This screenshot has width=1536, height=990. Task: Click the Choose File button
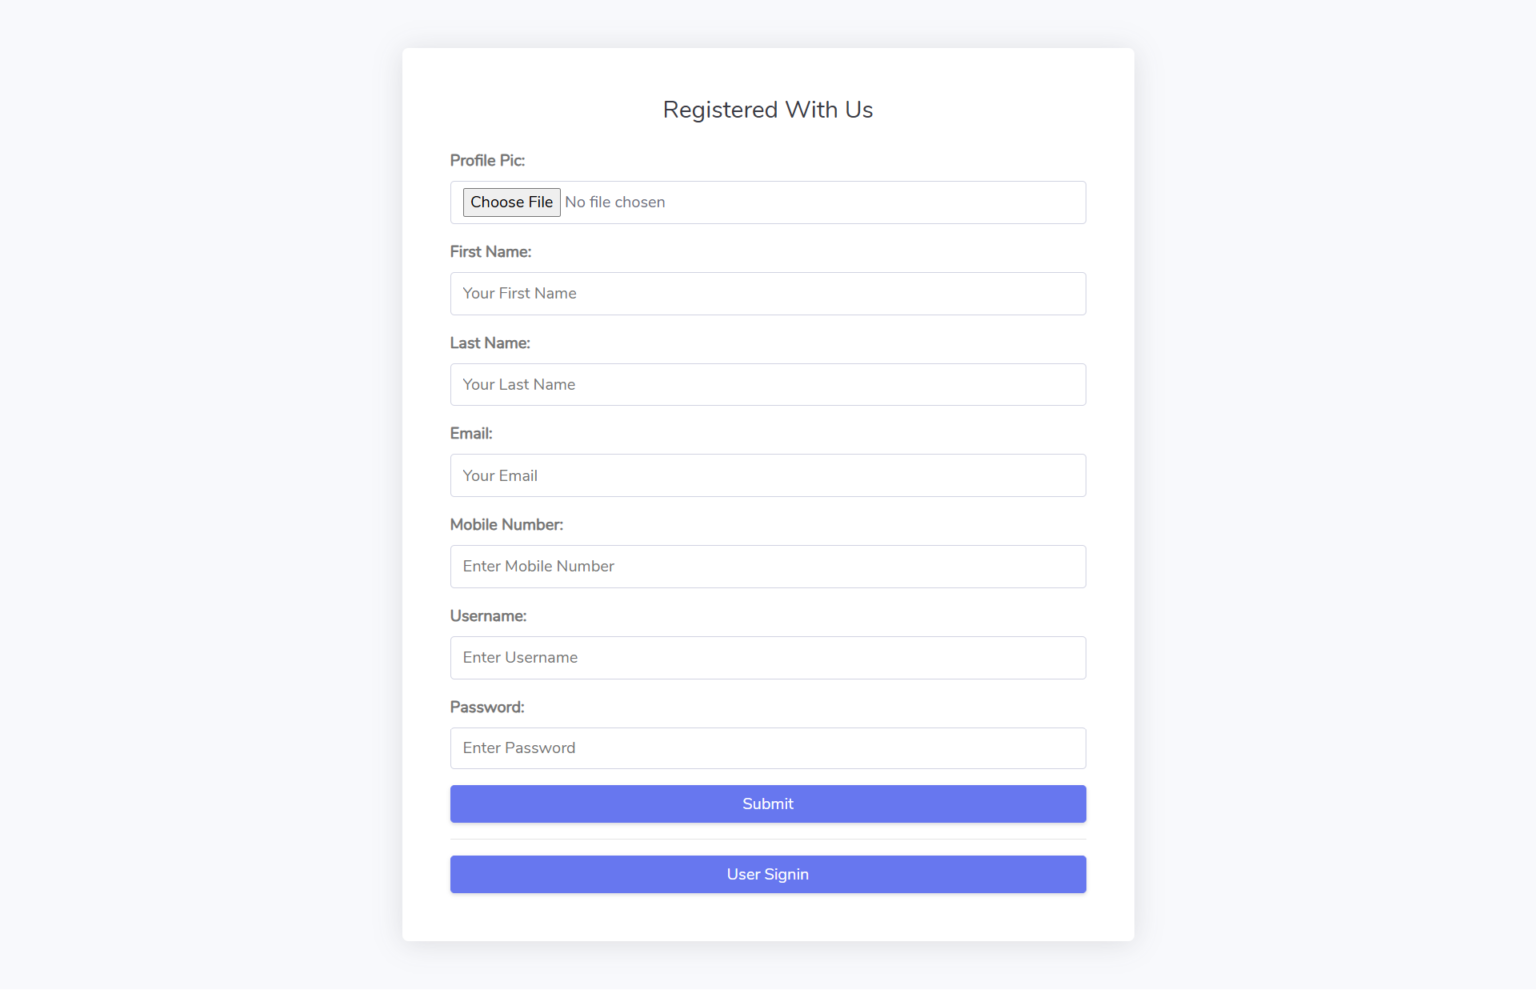tap(511, 202)
